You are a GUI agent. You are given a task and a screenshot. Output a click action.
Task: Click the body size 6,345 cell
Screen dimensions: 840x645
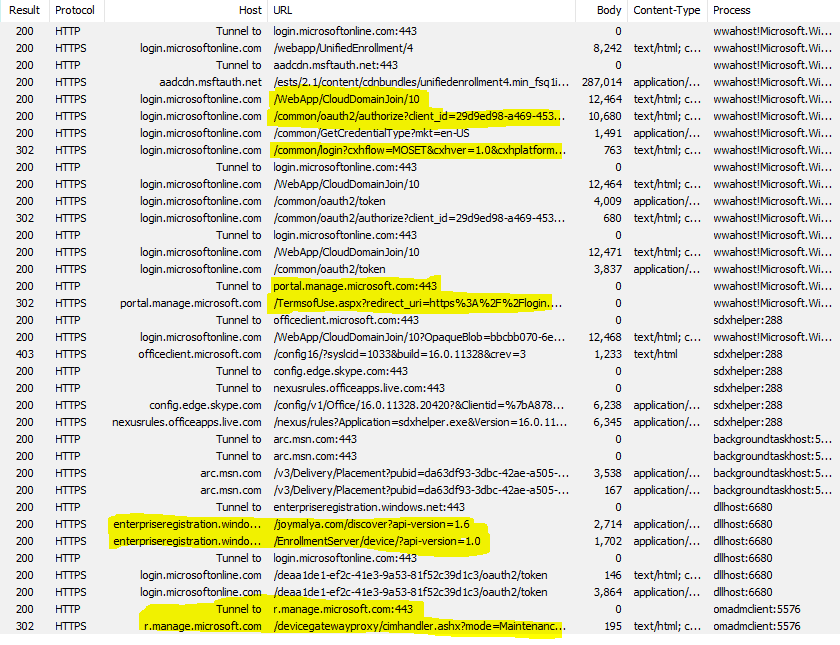point(608,422)
